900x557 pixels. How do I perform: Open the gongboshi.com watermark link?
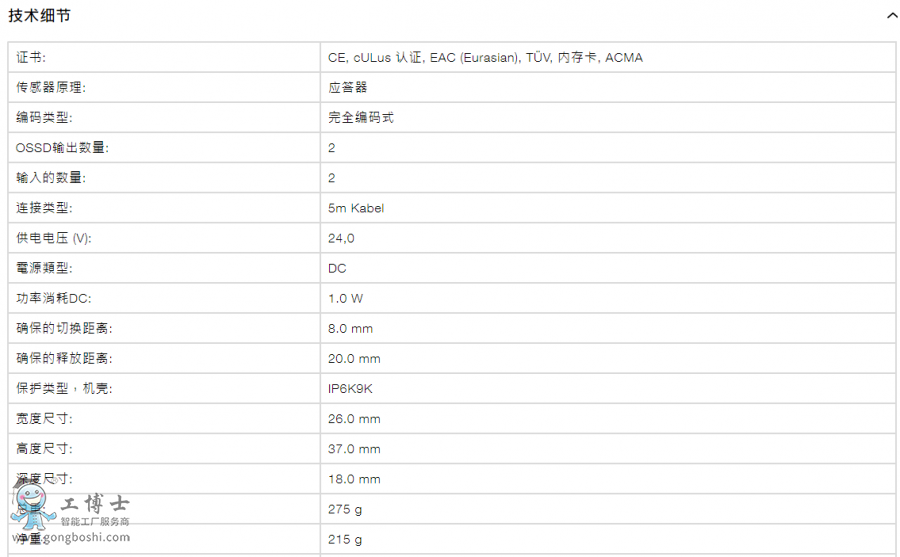coord(71,537)
